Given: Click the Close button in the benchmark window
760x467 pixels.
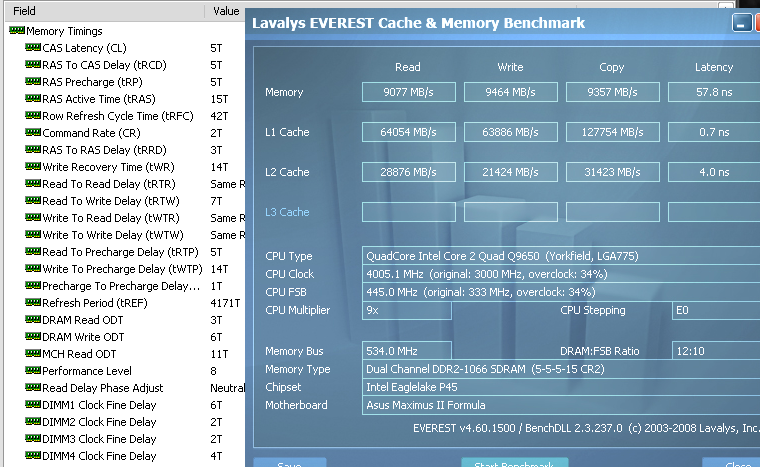Looking at the screenshot, I should 732,462.
